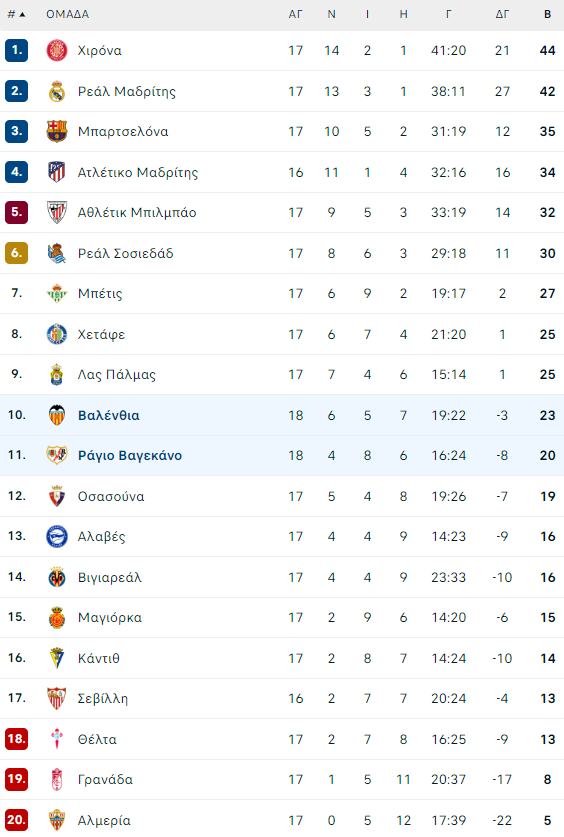Sort standings by the ΟΜΑΔΑ column header

pos(67,14)
